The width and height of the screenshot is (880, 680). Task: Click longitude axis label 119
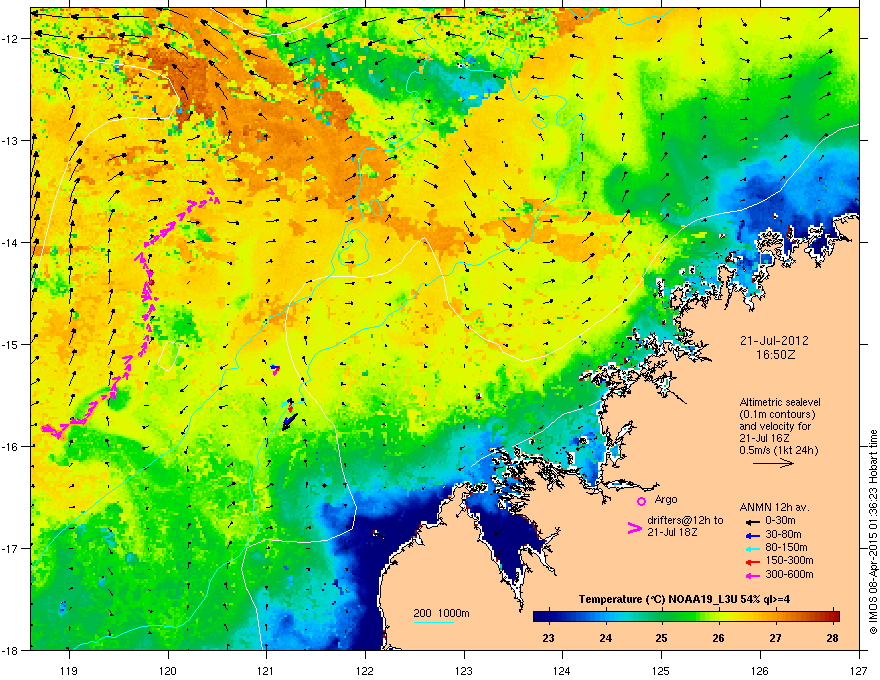[69, 670]
